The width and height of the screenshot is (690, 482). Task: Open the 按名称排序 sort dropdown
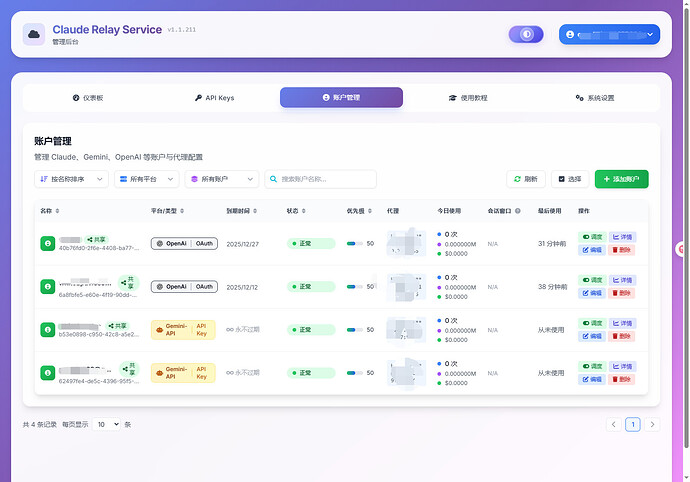(x=71, y=179)
